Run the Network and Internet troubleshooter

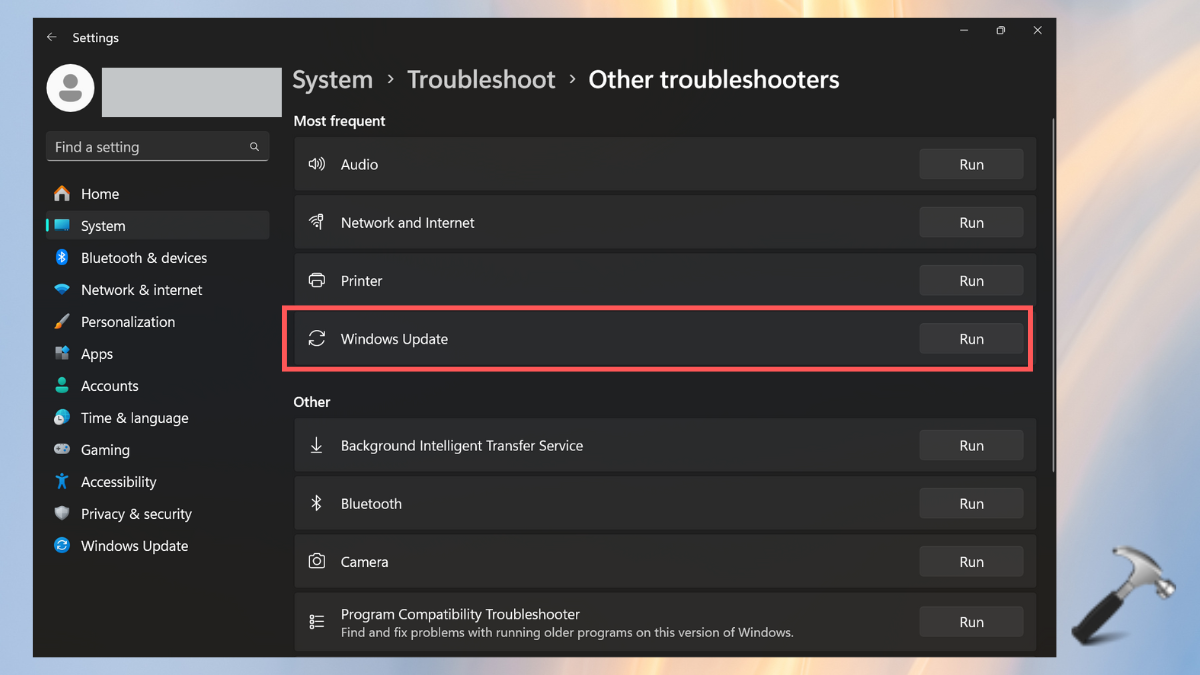tap(971, 222)
